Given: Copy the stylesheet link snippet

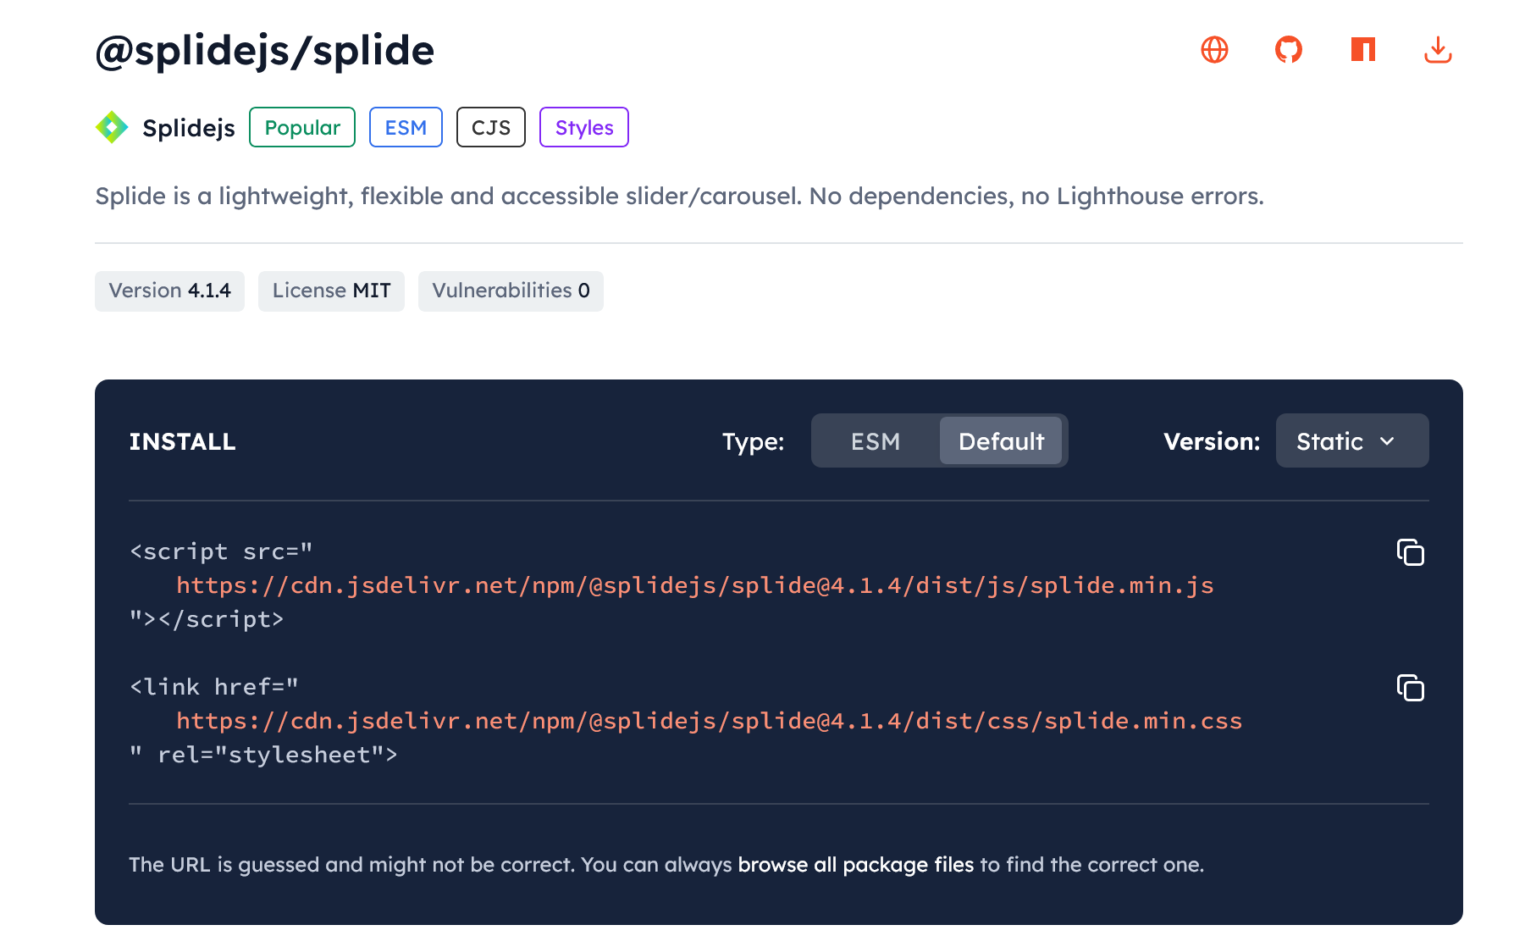Looking at the screenshot, I should (x=1410, y=688).
